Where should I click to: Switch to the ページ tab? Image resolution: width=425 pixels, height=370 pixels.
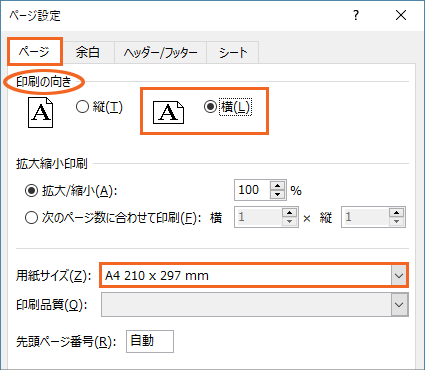35,52
